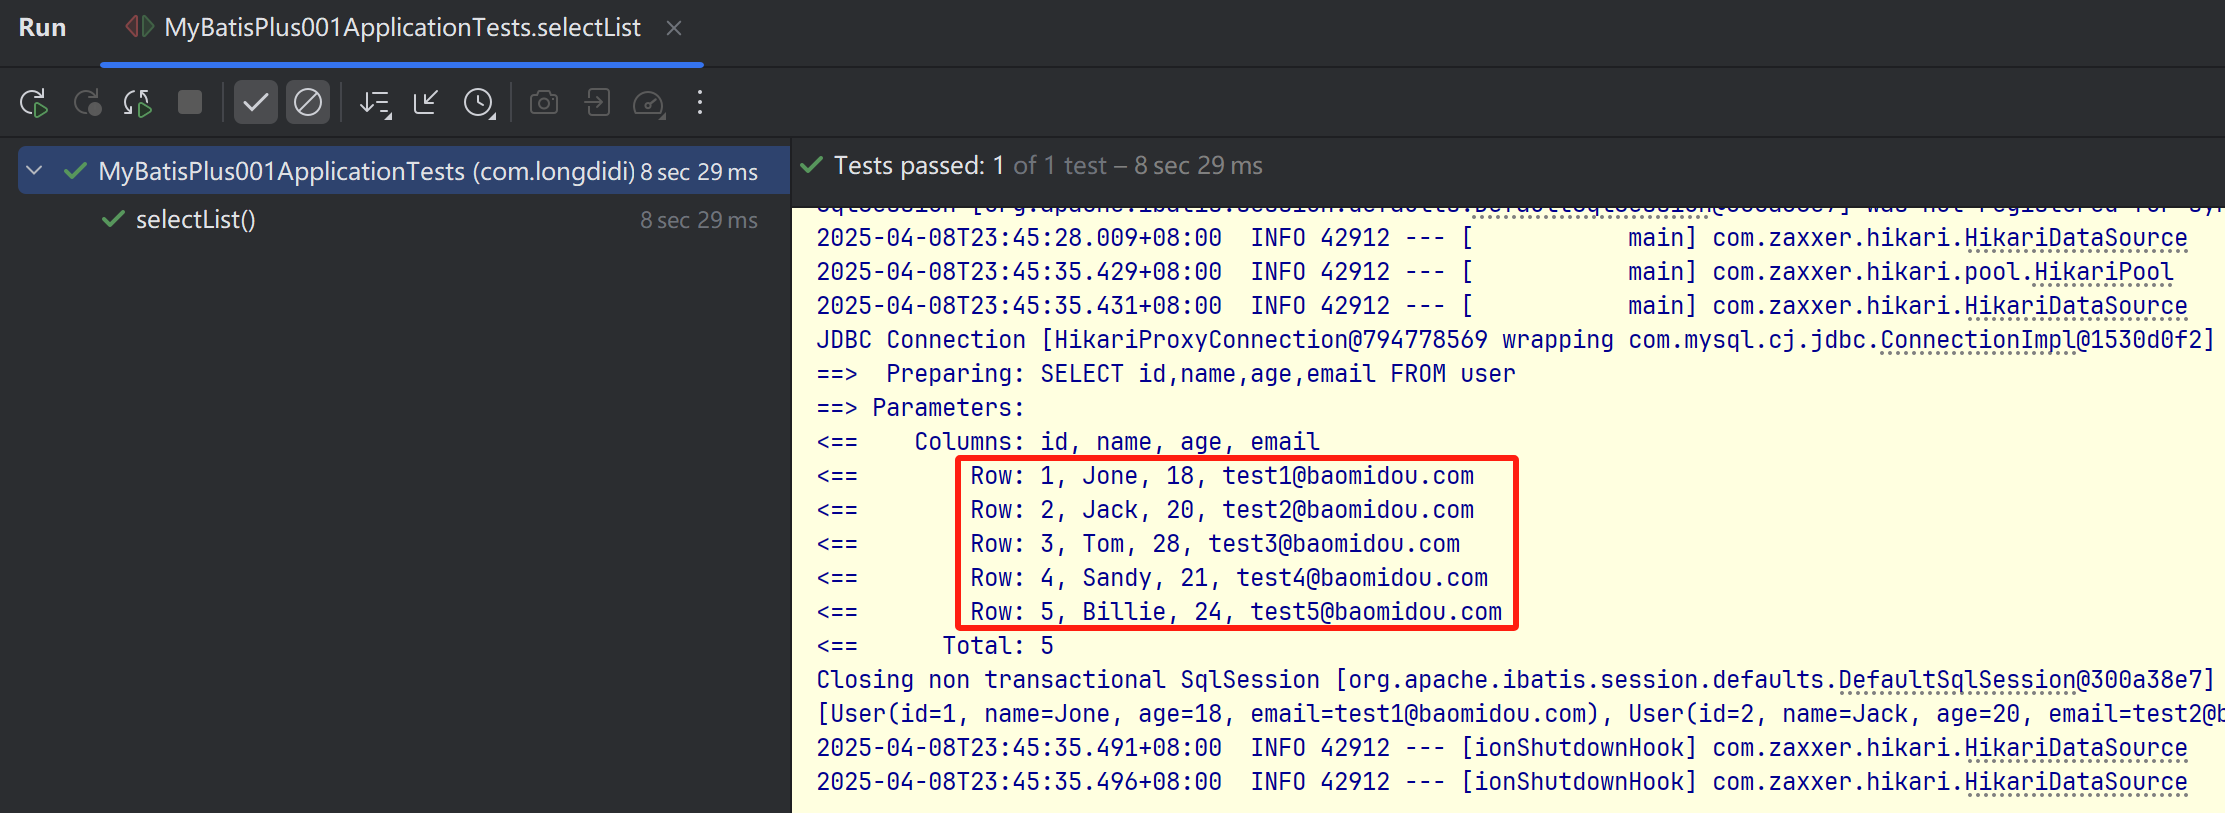This screenshot has height=813, width=2225.
Task: Click the Import tests arrow icon
Action: pos(426,103)
